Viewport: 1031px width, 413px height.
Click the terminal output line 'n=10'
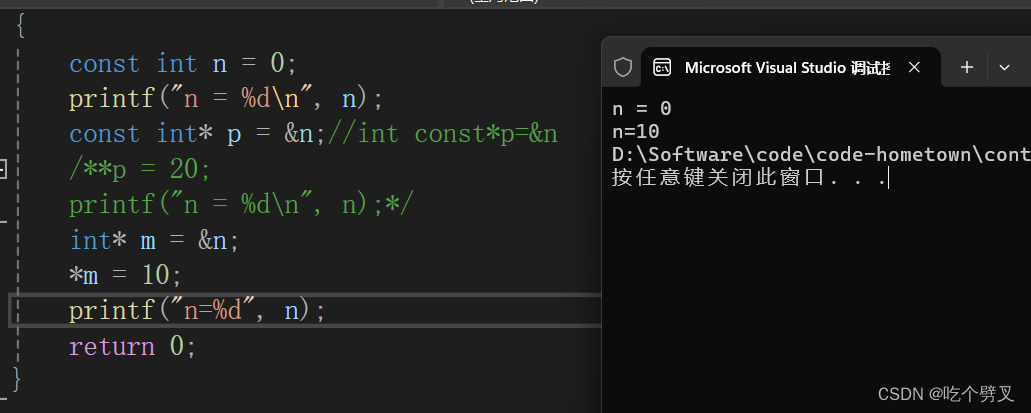[x=635, y=132]
